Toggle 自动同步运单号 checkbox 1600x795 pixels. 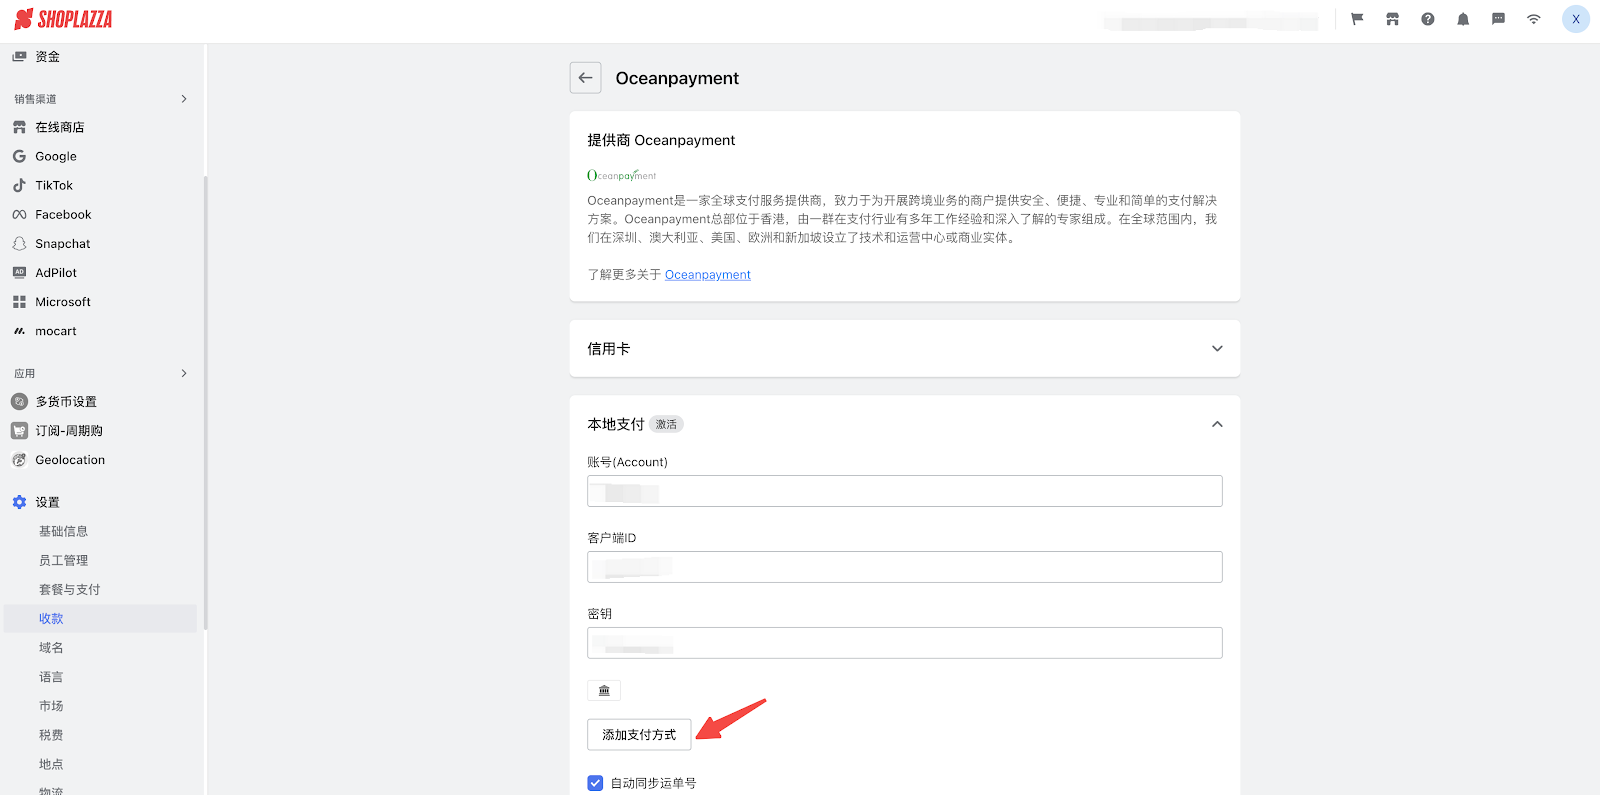595,783
